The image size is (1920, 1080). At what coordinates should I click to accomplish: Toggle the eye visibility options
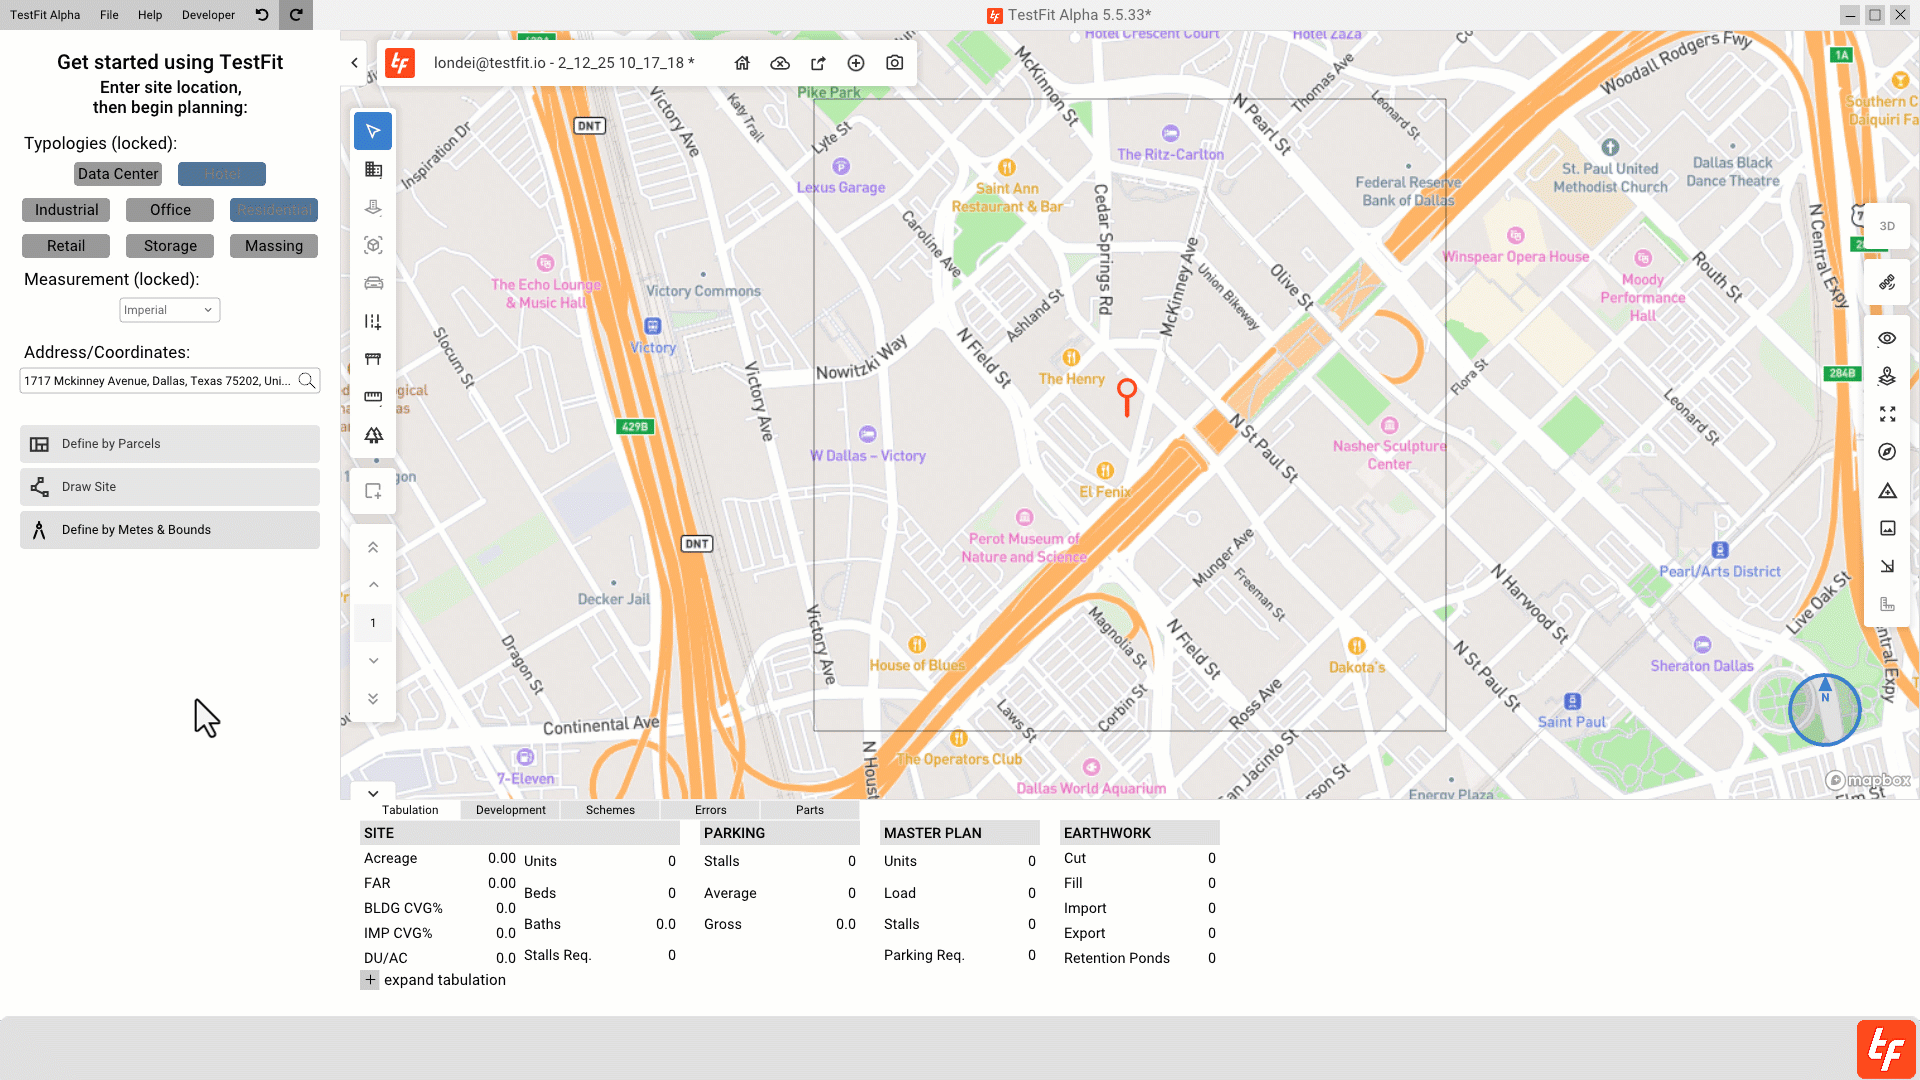1887,339
